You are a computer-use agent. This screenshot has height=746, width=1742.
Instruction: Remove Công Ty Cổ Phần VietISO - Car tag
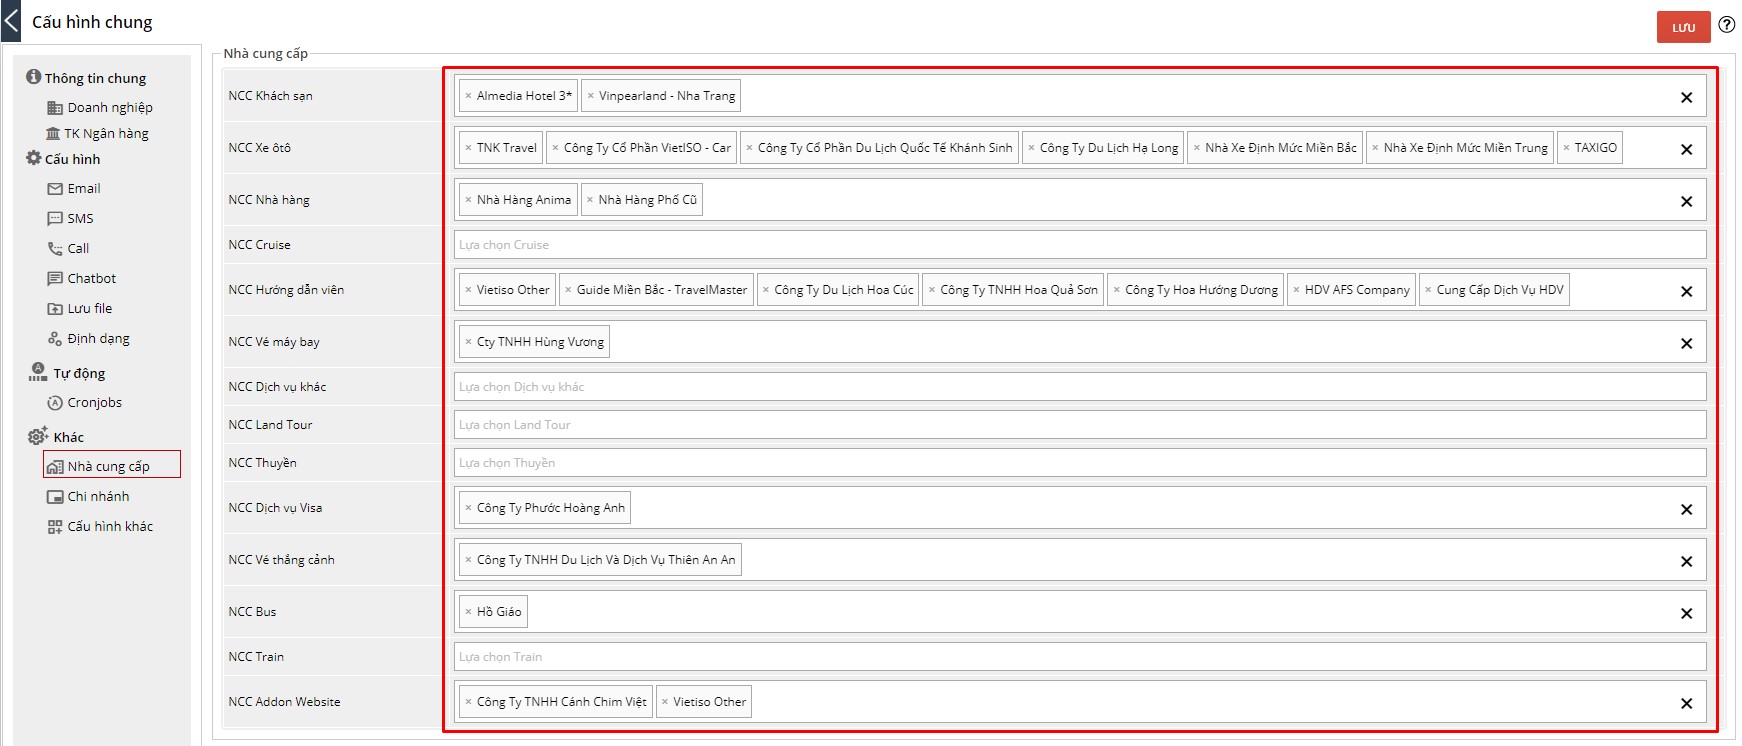[555, 148]
